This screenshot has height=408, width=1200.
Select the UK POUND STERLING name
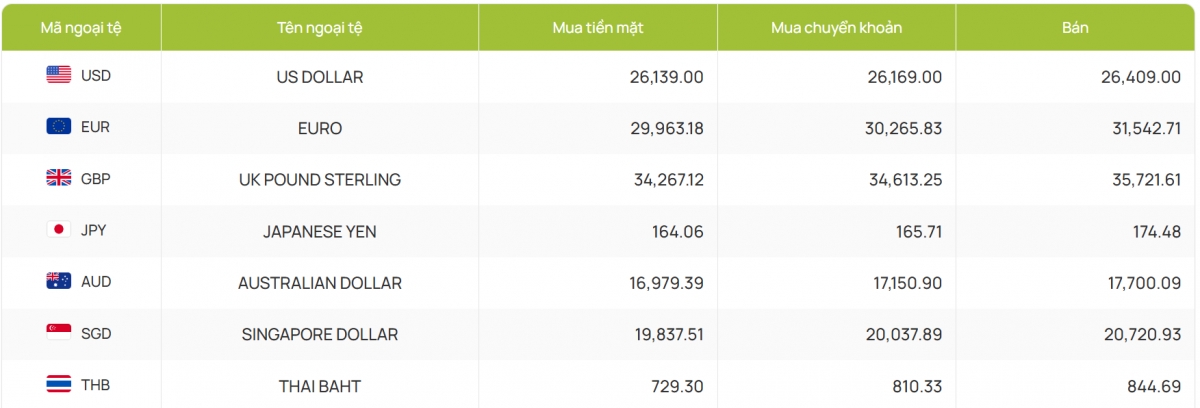click(x=319, y=180)
